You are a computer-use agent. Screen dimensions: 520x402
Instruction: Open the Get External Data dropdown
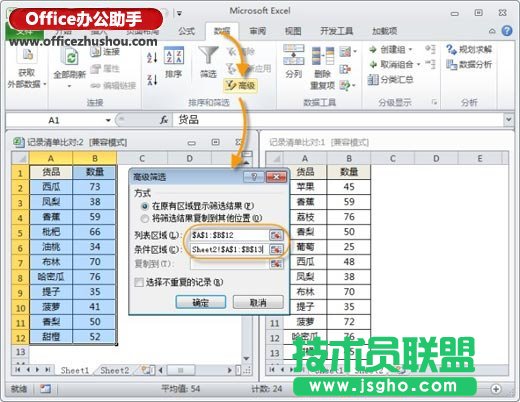click(45, 84)
